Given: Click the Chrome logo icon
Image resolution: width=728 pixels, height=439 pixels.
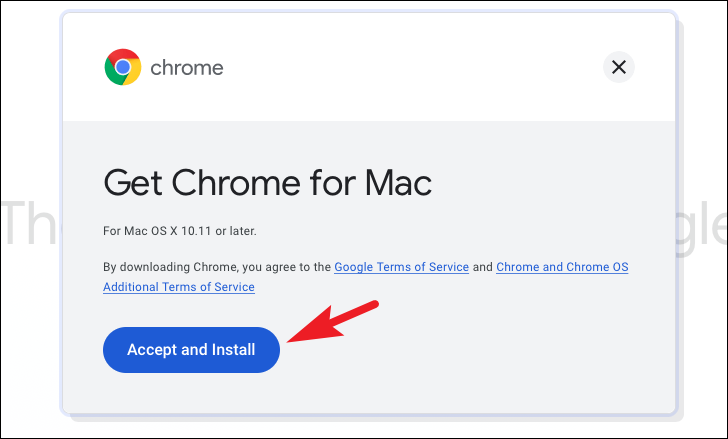Looking at the screenshot, I should 123,67.
